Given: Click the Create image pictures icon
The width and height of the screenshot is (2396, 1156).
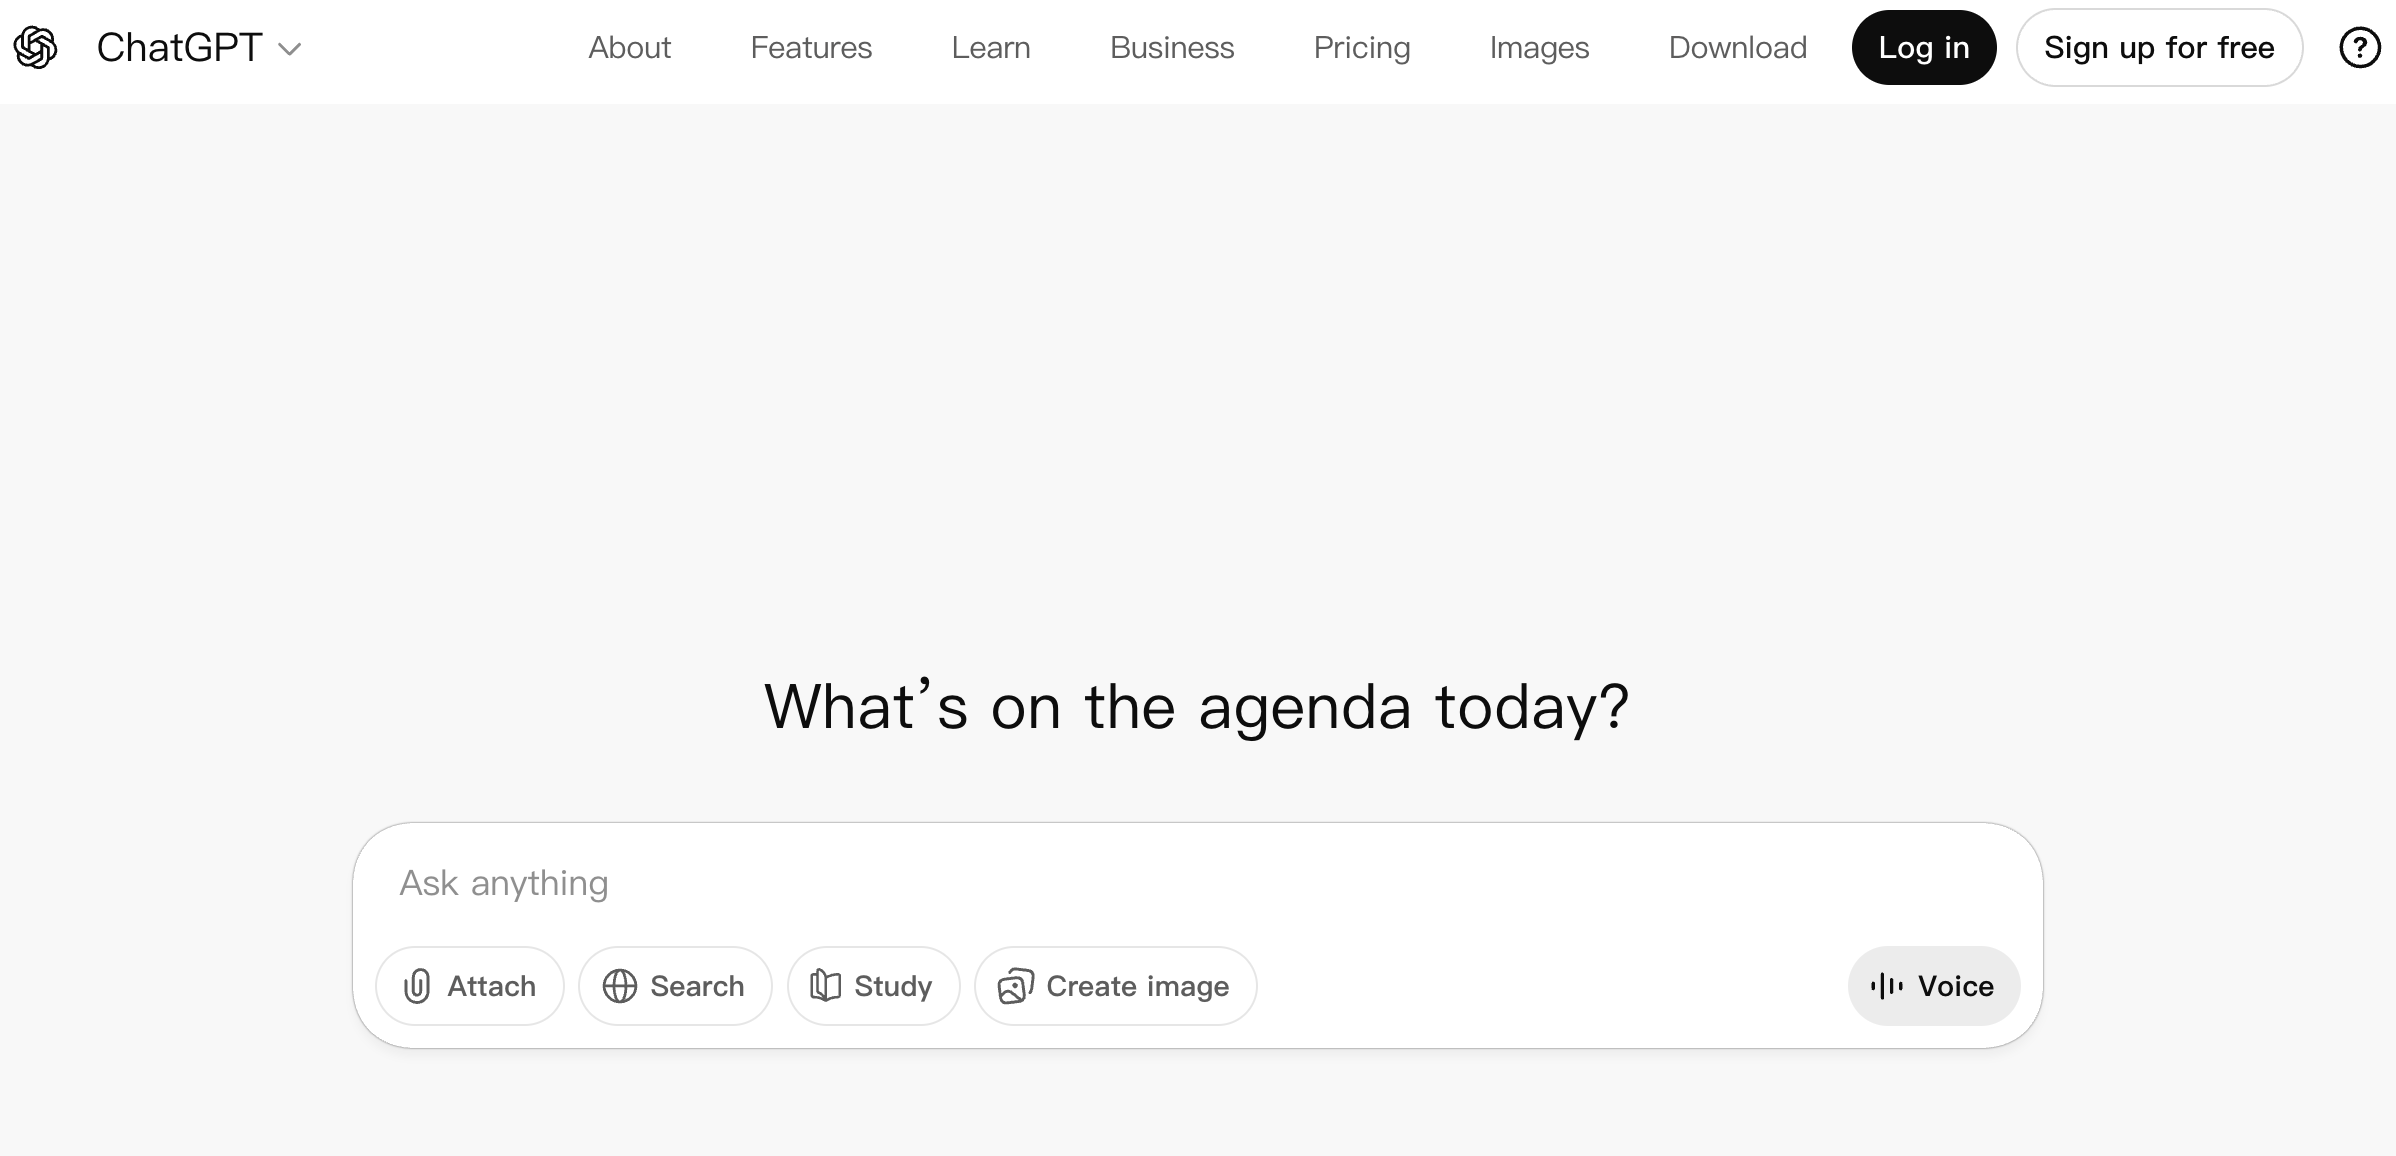Looking at the screenshot, I should click(1015, 986).
